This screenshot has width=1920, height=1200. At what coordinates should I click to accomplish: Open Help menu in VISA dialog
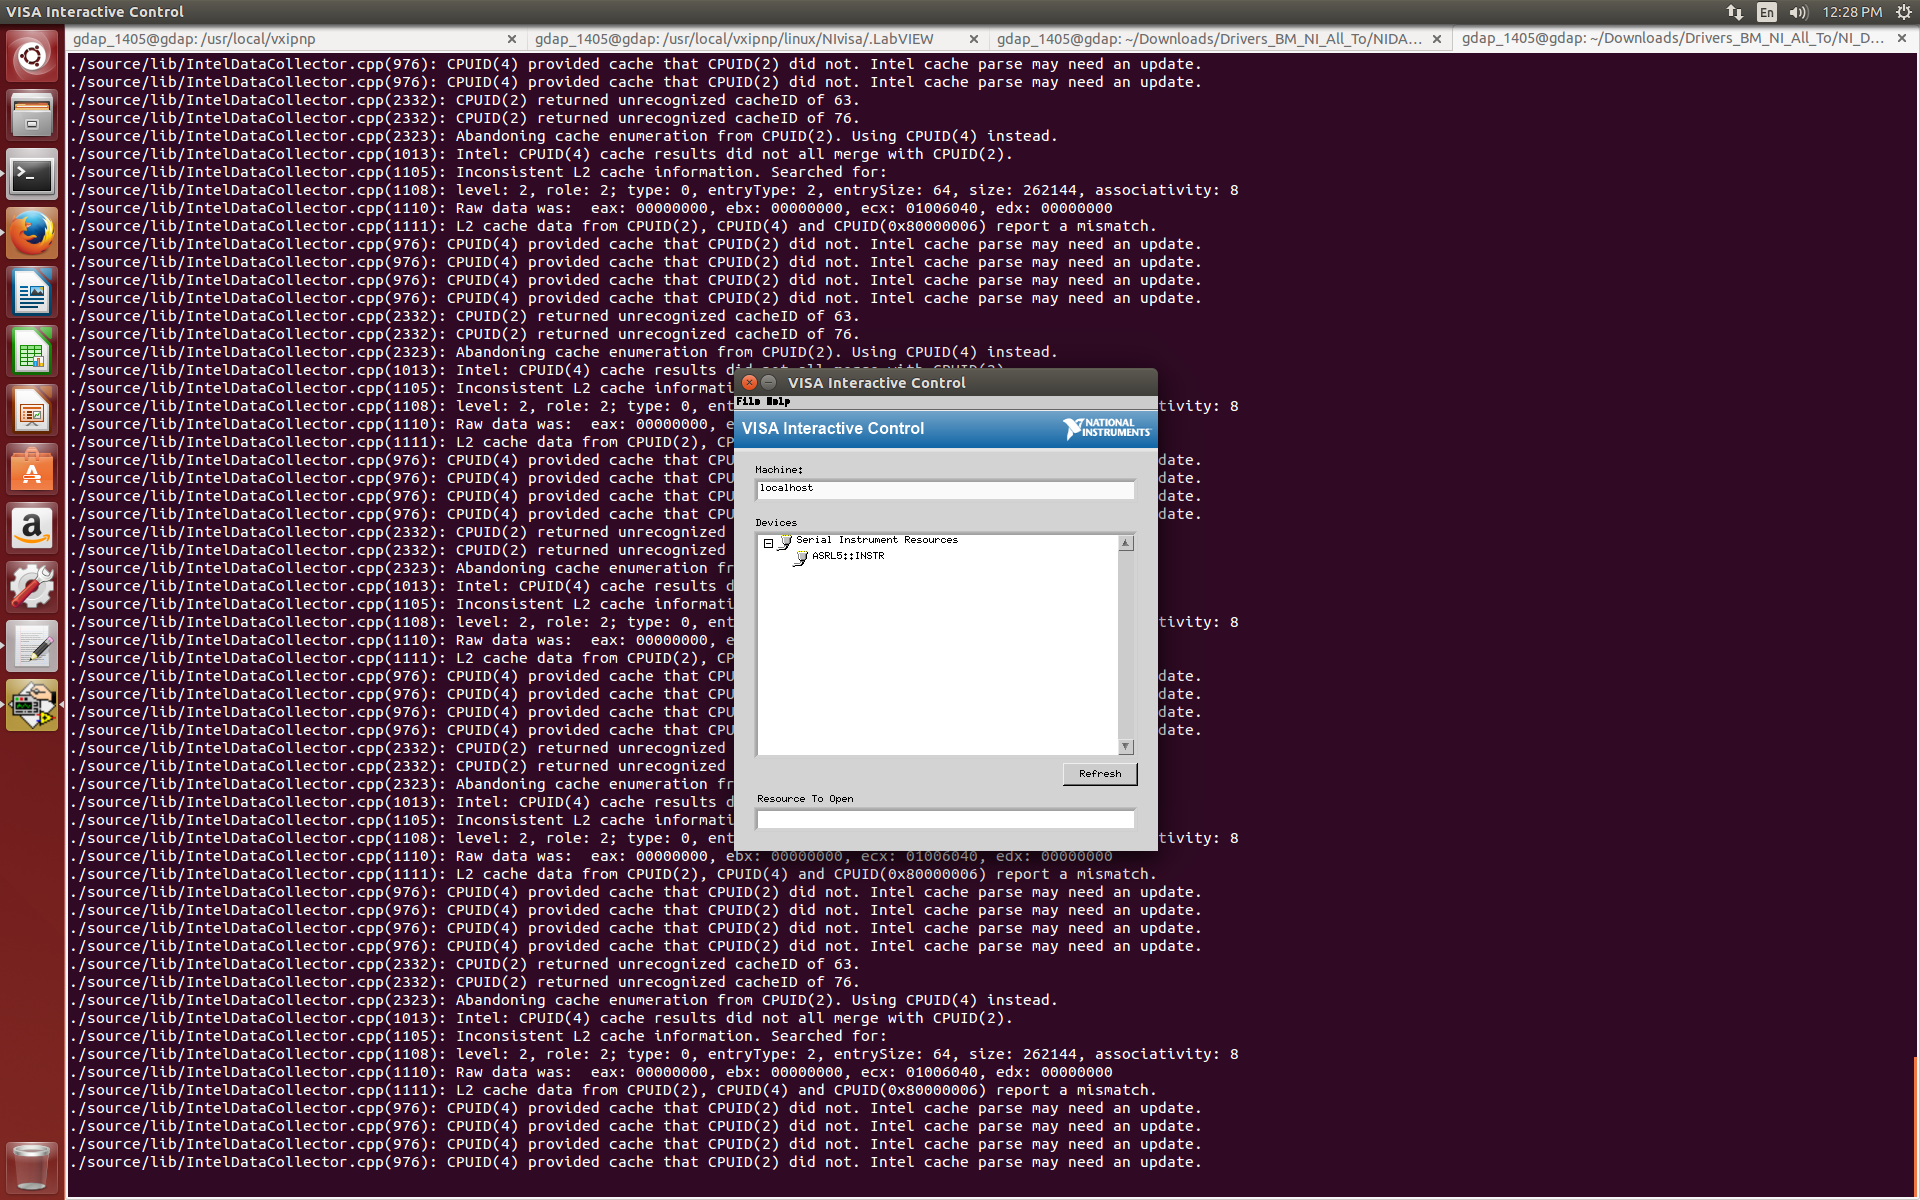(778, 401)
